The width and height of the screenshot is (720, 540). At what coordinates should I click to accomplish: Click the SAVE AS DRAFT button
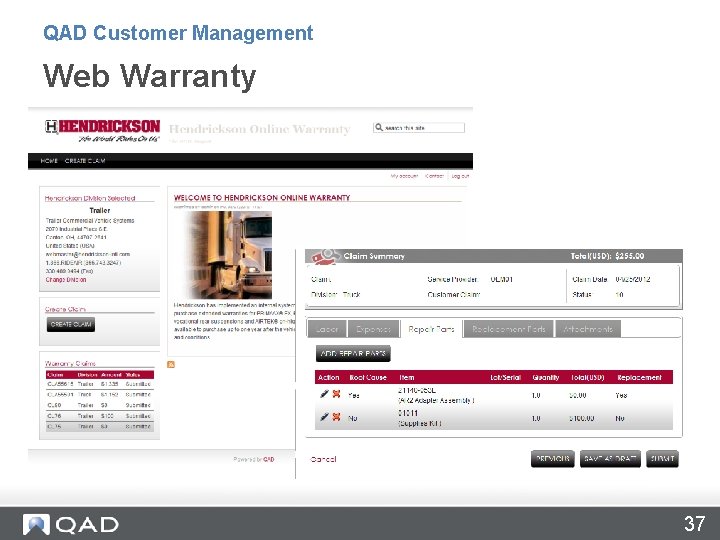(x=610, y=459)
